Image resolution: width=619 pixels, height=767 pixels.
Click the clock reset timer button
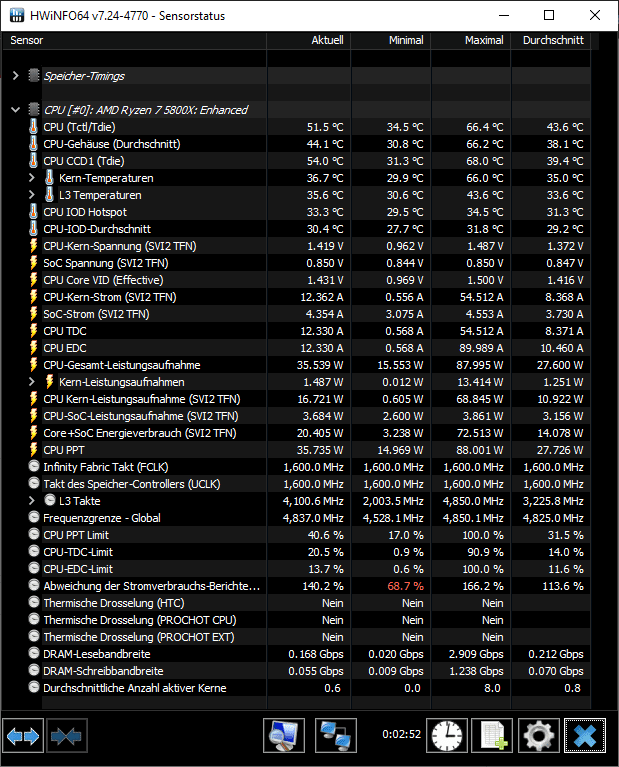[x=447, y=735]
